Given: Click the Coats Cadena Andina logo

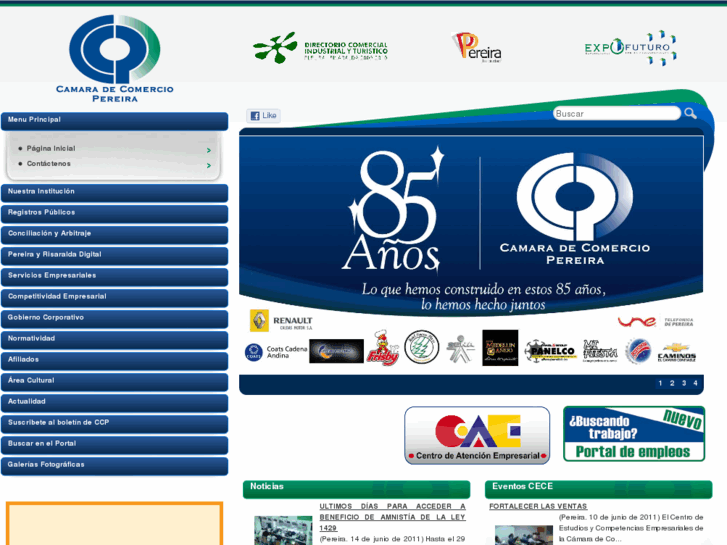Looking at the screenshot, I should coord(275,352).
